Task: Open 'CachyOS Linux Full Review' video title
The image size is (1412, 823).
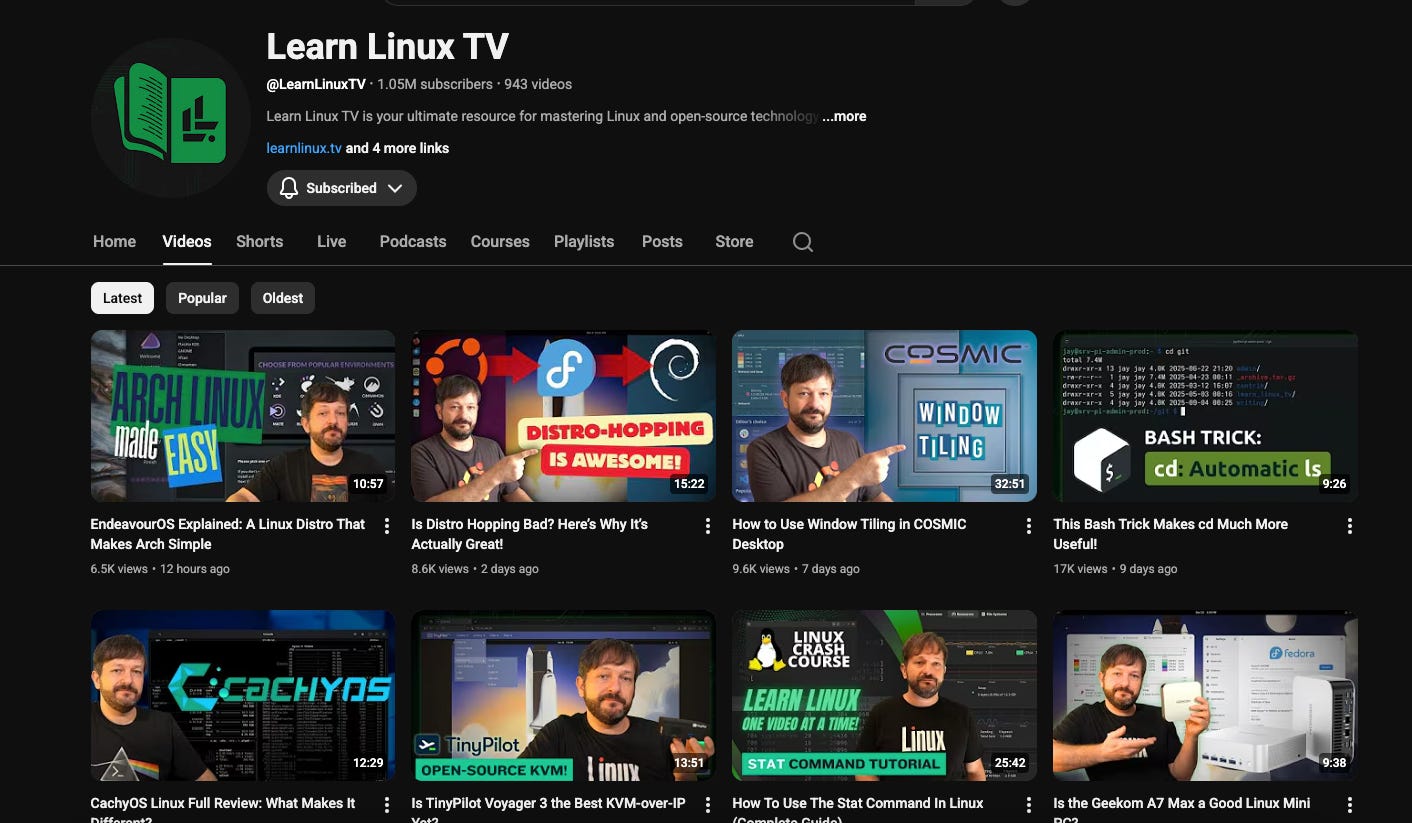Action: (x=223, y=808)
